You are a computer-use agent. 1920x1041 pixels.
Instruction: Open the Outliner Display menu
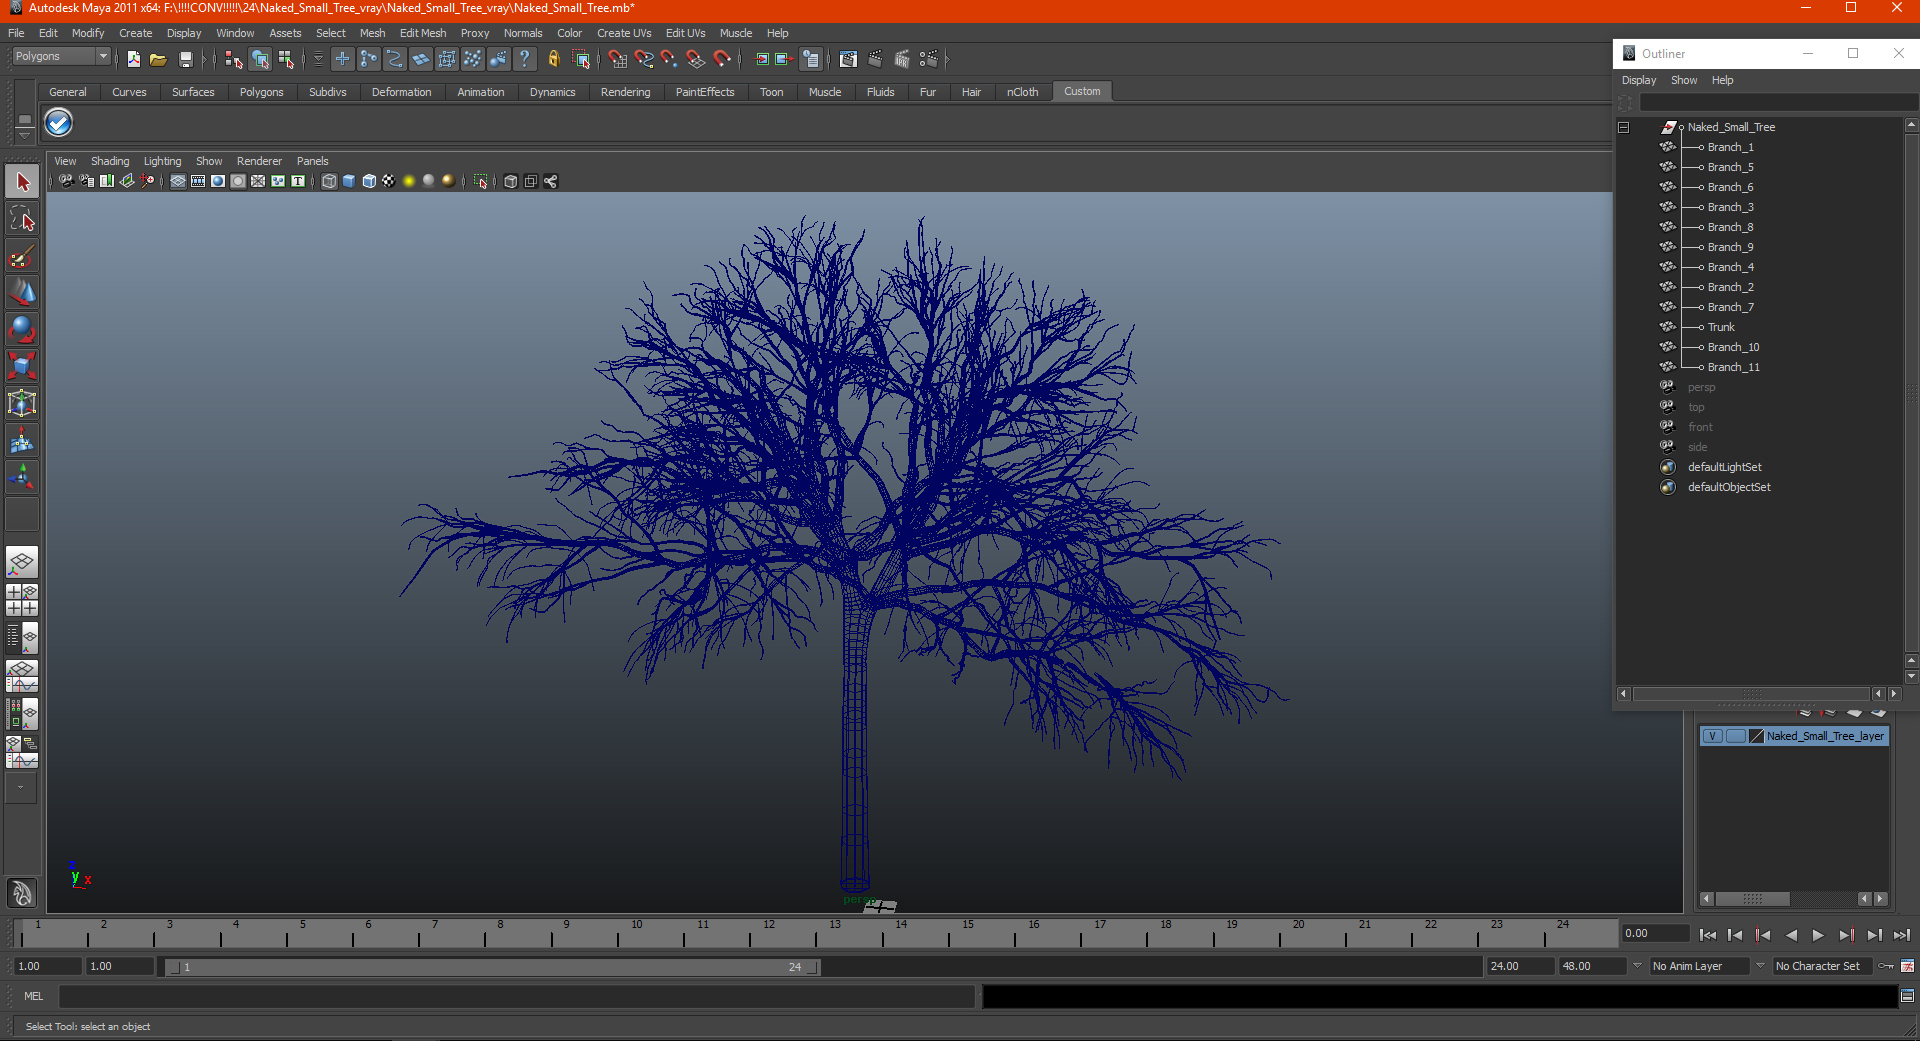[1639, 80]
